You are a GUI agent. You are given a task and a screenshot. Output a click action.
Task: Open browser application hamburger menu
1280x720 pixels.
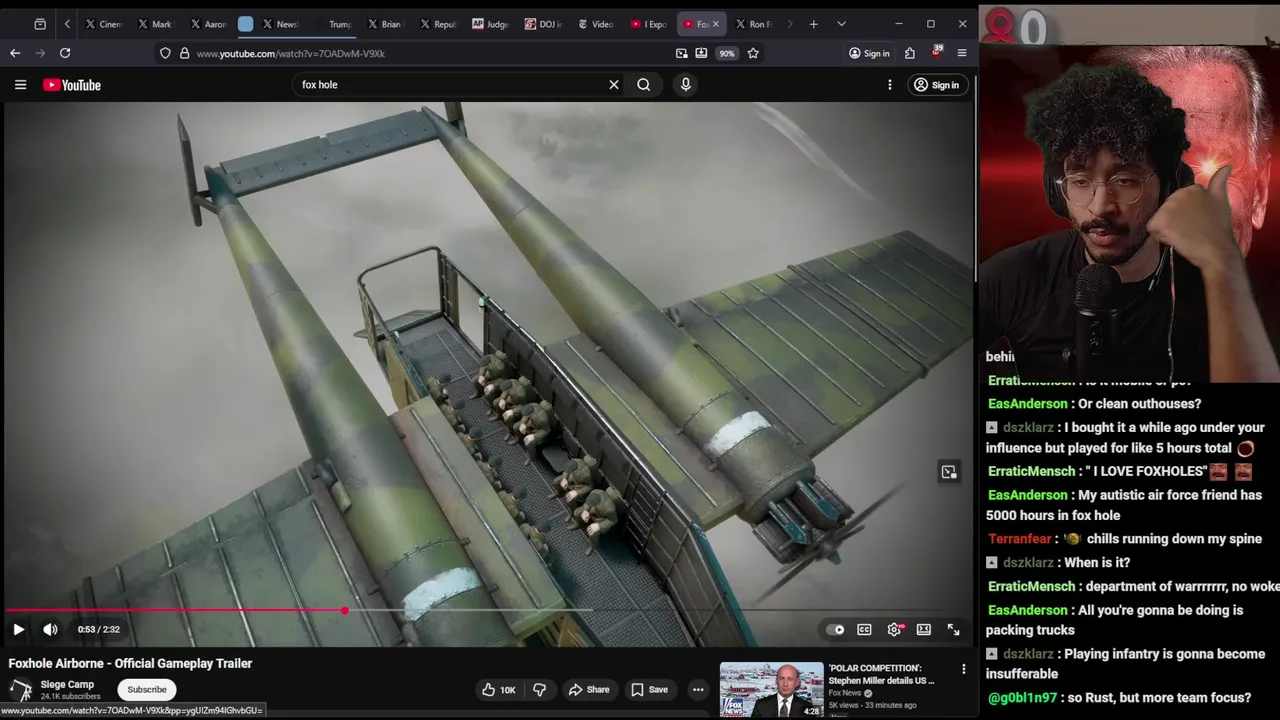962,53
